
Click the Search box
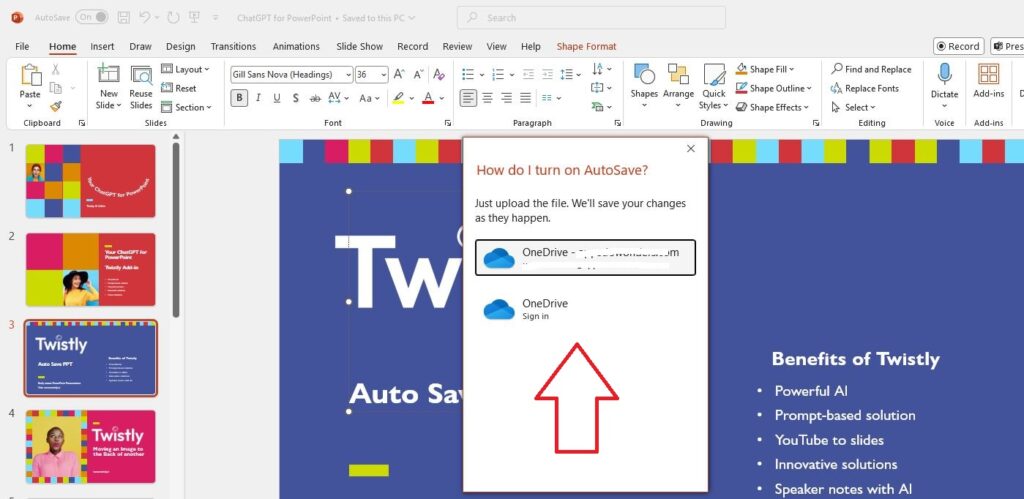pyautogui.click(x=591, y=18)
